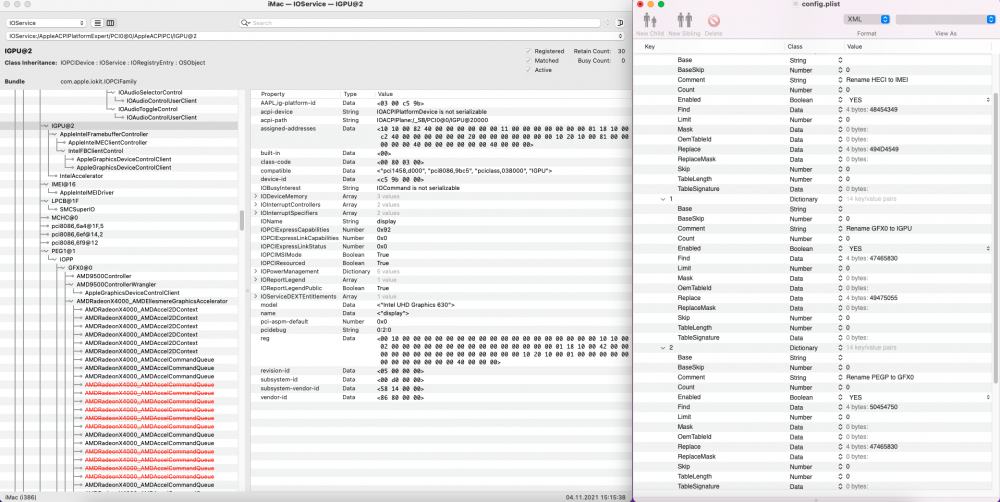This screenshot has width=1000, height=502.
Task: Collapse dictionary 1 in config.plist
Action: pyautogui.click(x=663, y=199)
